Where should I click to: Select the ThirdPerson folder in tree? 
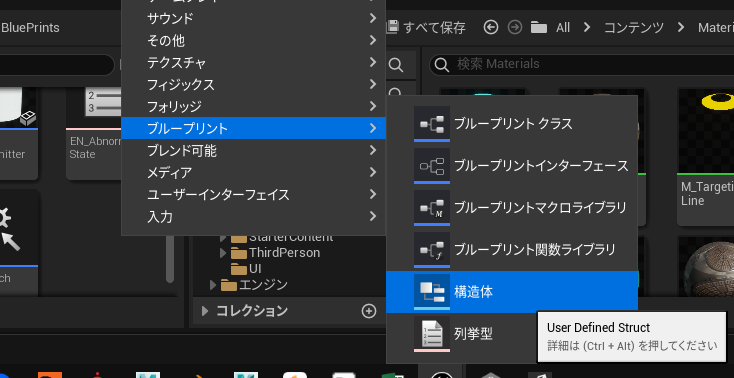(285, 253)
